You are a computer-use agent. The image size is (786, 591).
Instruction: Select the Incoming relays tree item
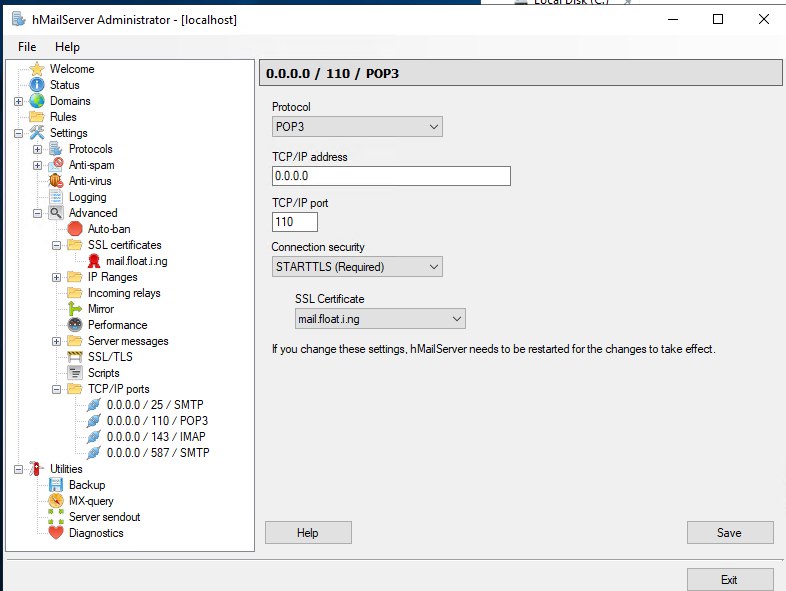tap(124, 293)
